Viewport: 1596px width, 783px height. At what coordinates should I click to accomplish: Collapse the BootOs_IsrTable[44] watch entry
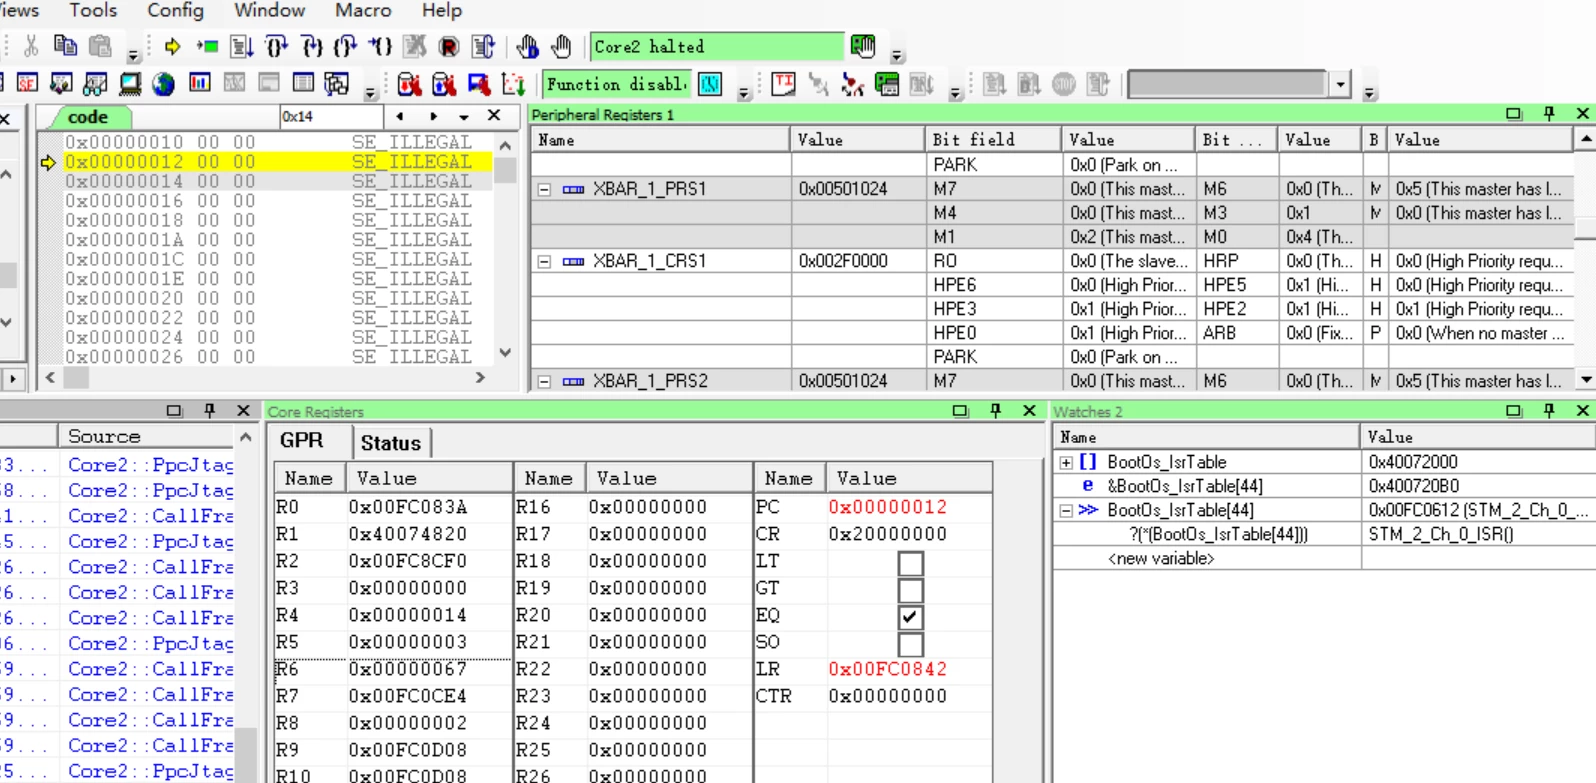click(x=1066, y=510)
